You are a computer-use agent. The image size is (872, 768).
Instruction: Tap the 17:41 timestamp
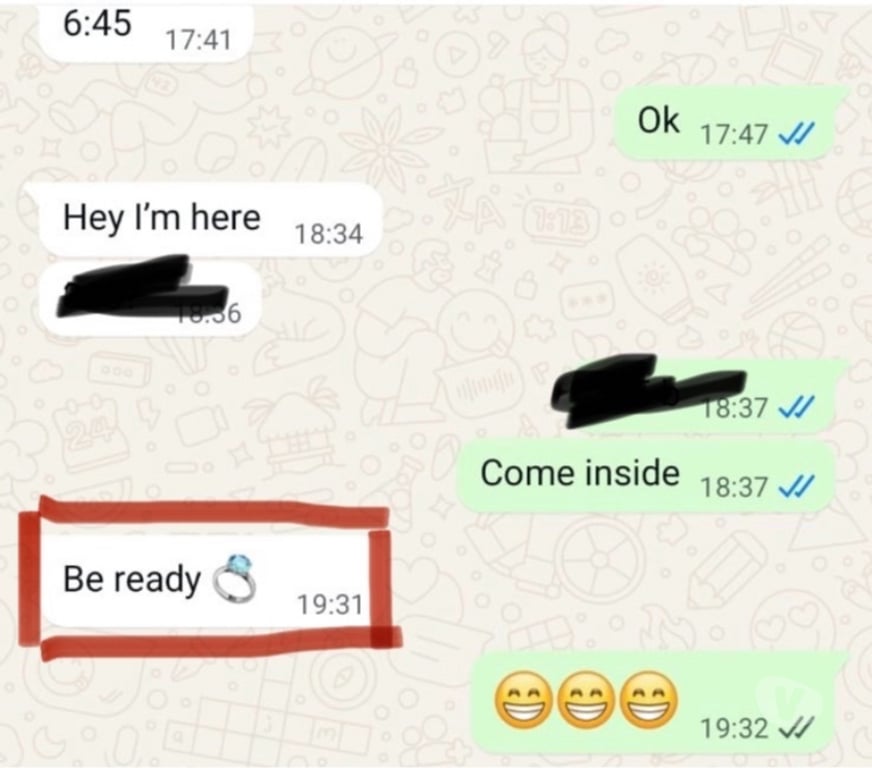(x=198, y=39)
